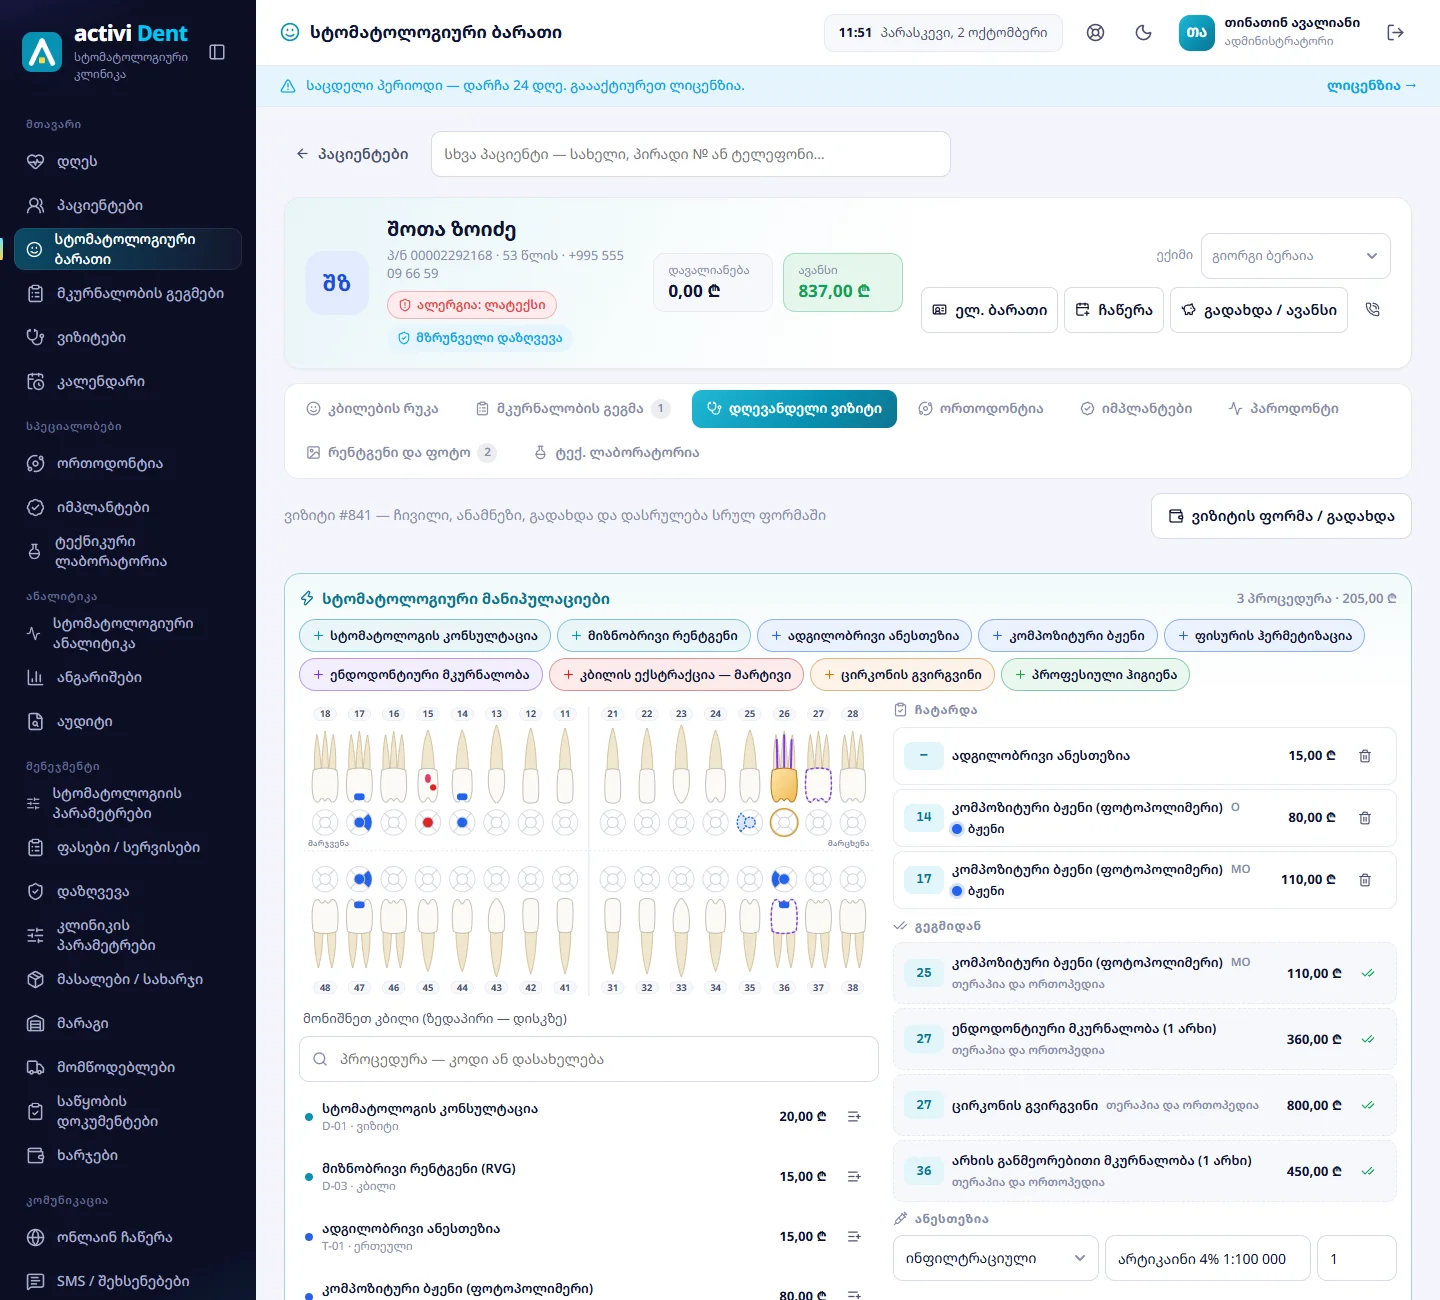Open ანგარიშები in the sidebar
This screenshot has height=1300, width=1440.
tap(128, 677)
